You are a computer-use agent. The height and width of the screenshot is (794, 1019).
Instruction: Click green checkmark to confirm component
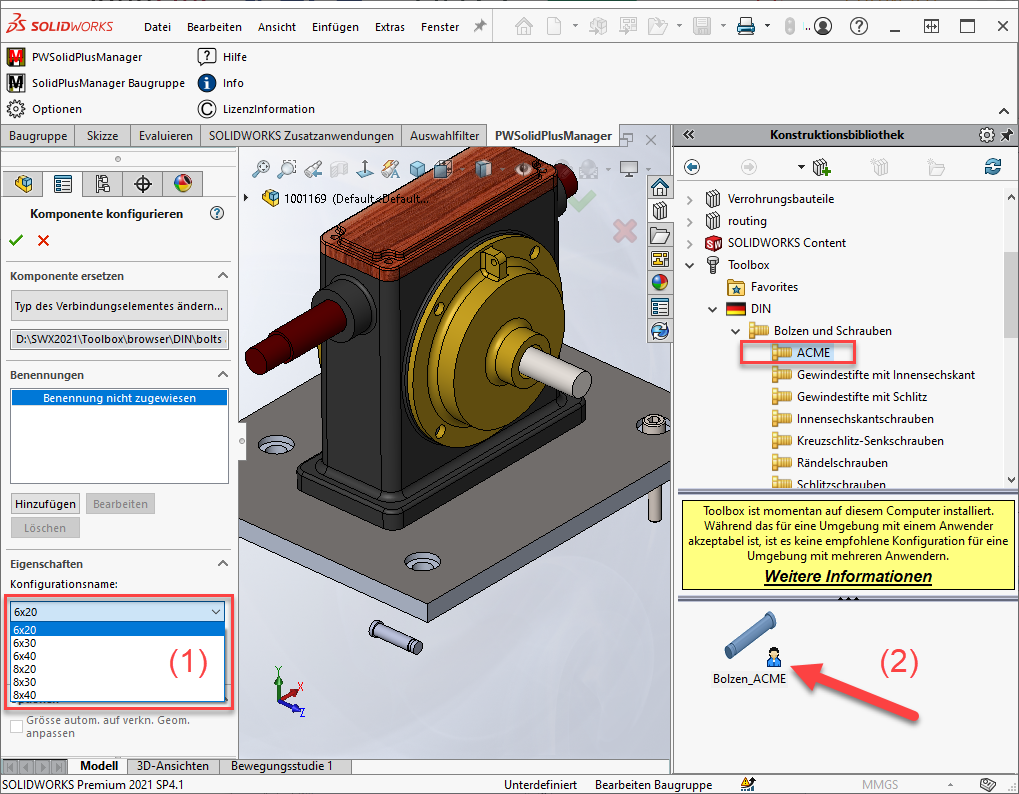16,240
